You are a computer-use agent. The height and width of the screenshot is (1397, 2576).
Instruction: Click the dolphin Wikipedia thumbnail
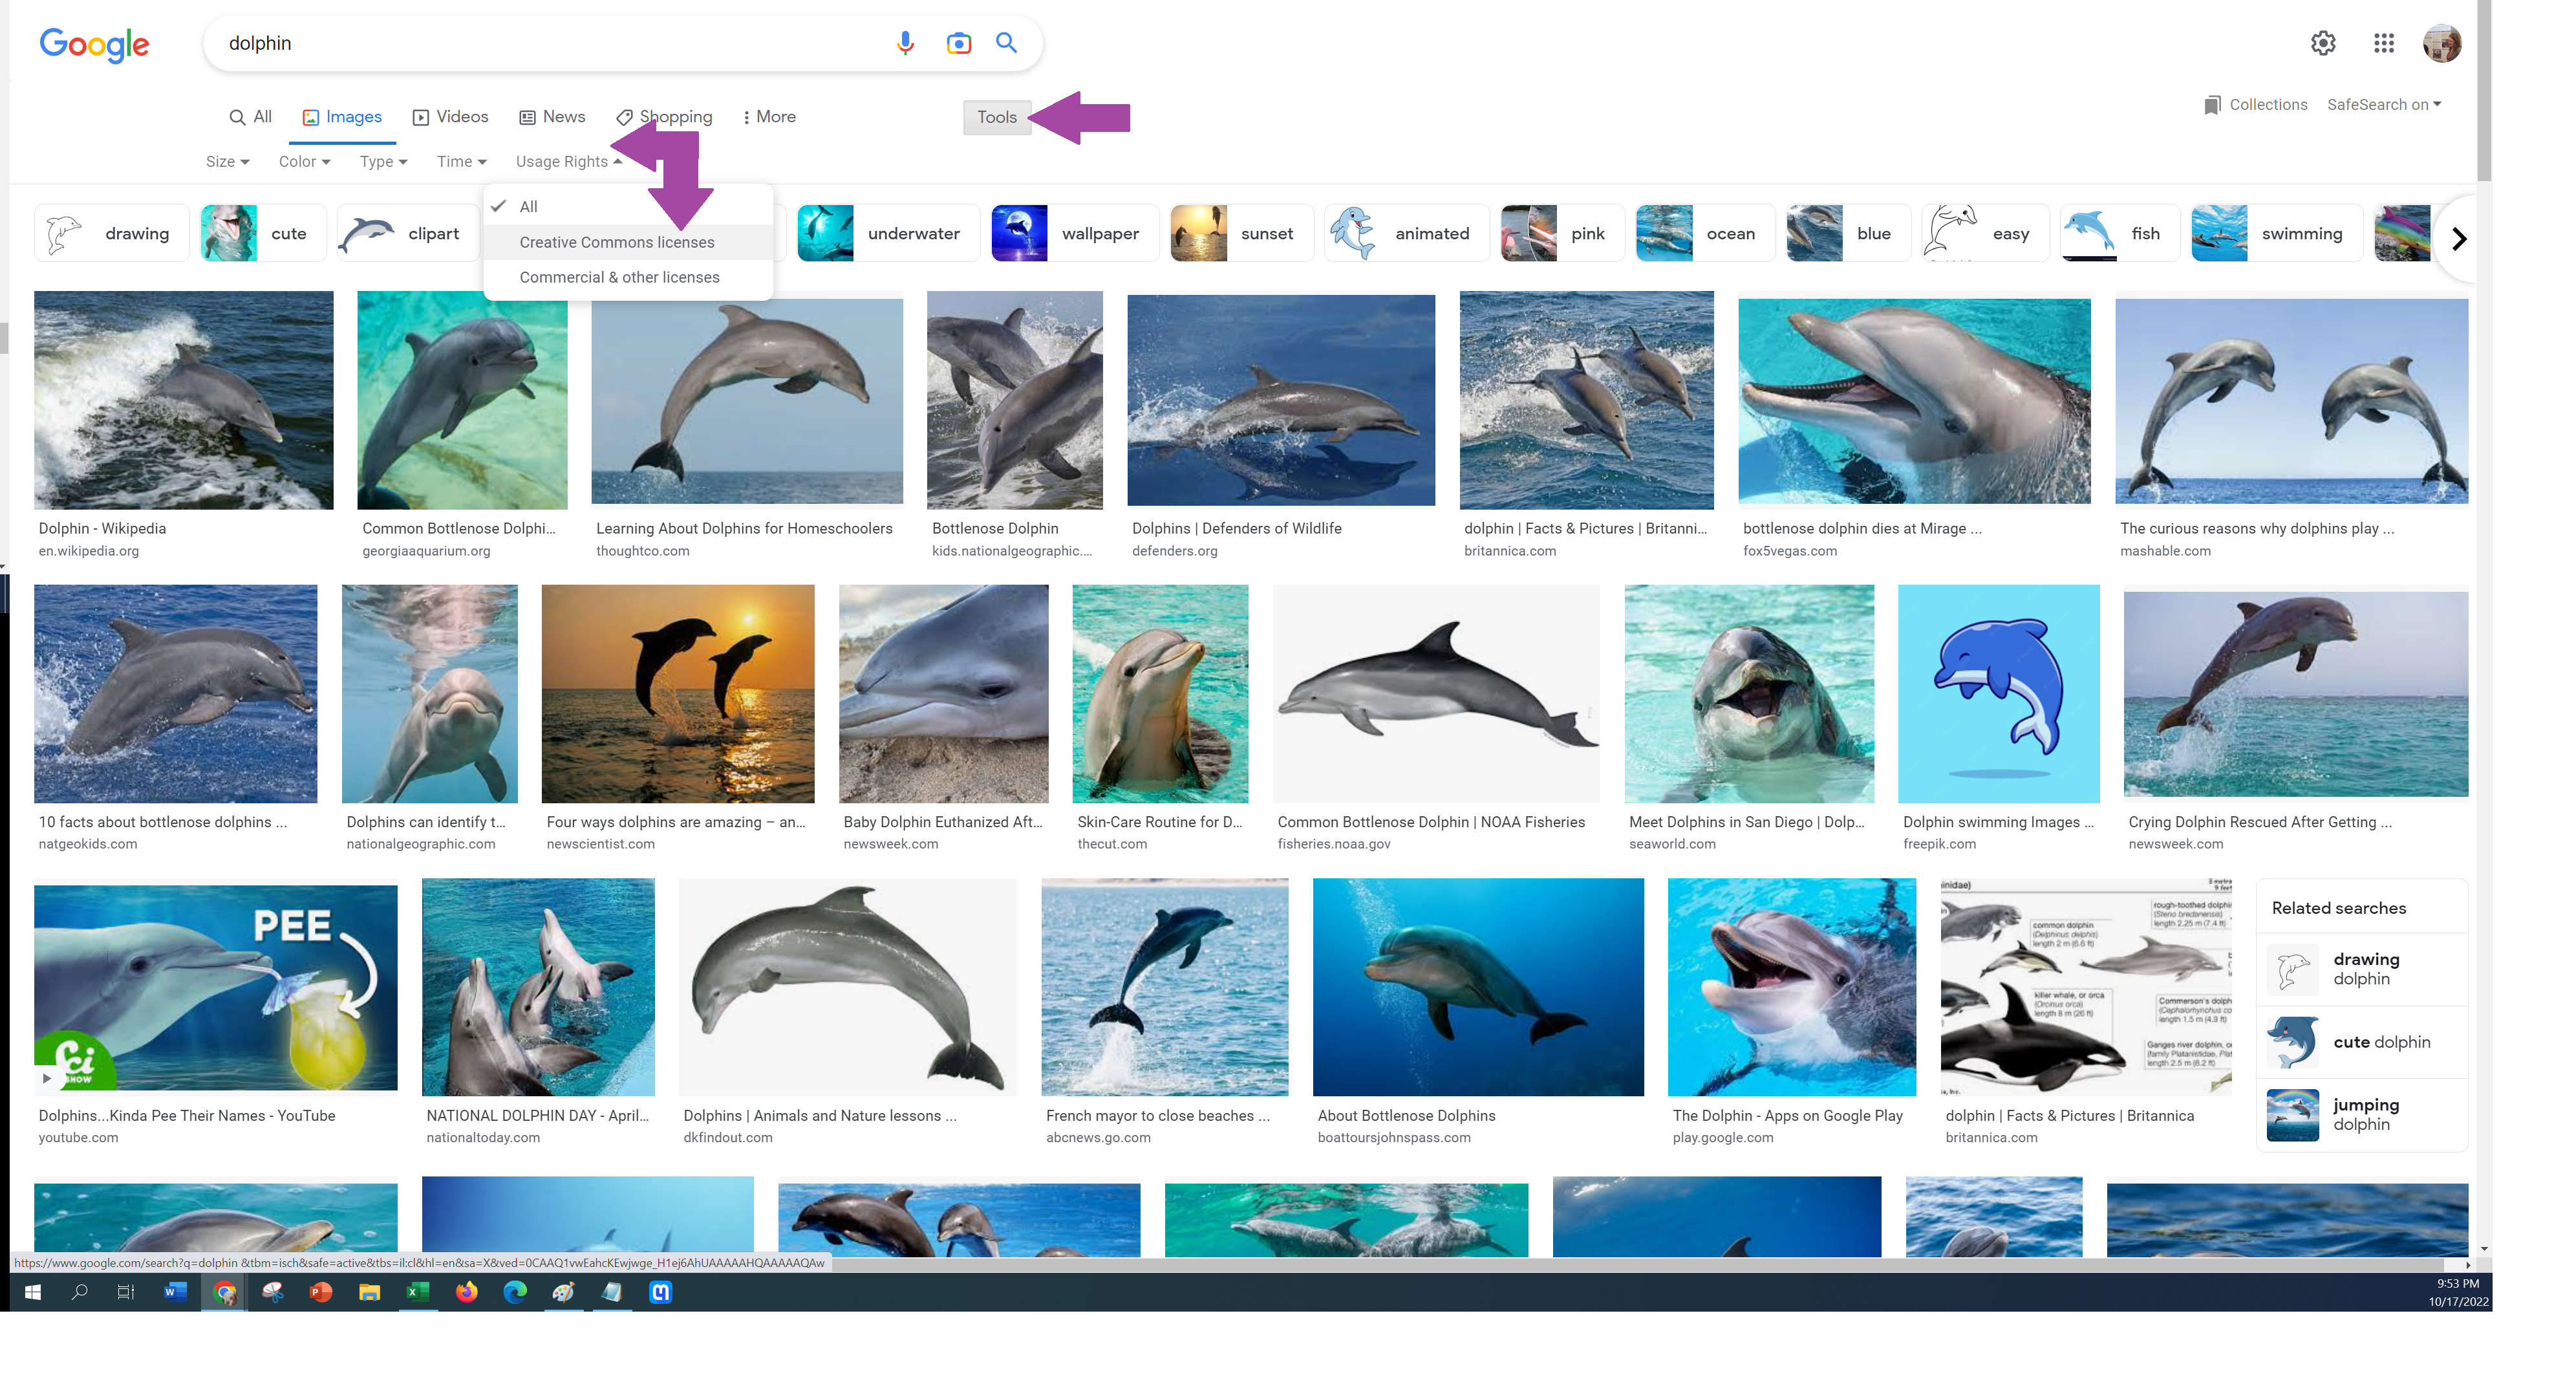tap(184, 399)
